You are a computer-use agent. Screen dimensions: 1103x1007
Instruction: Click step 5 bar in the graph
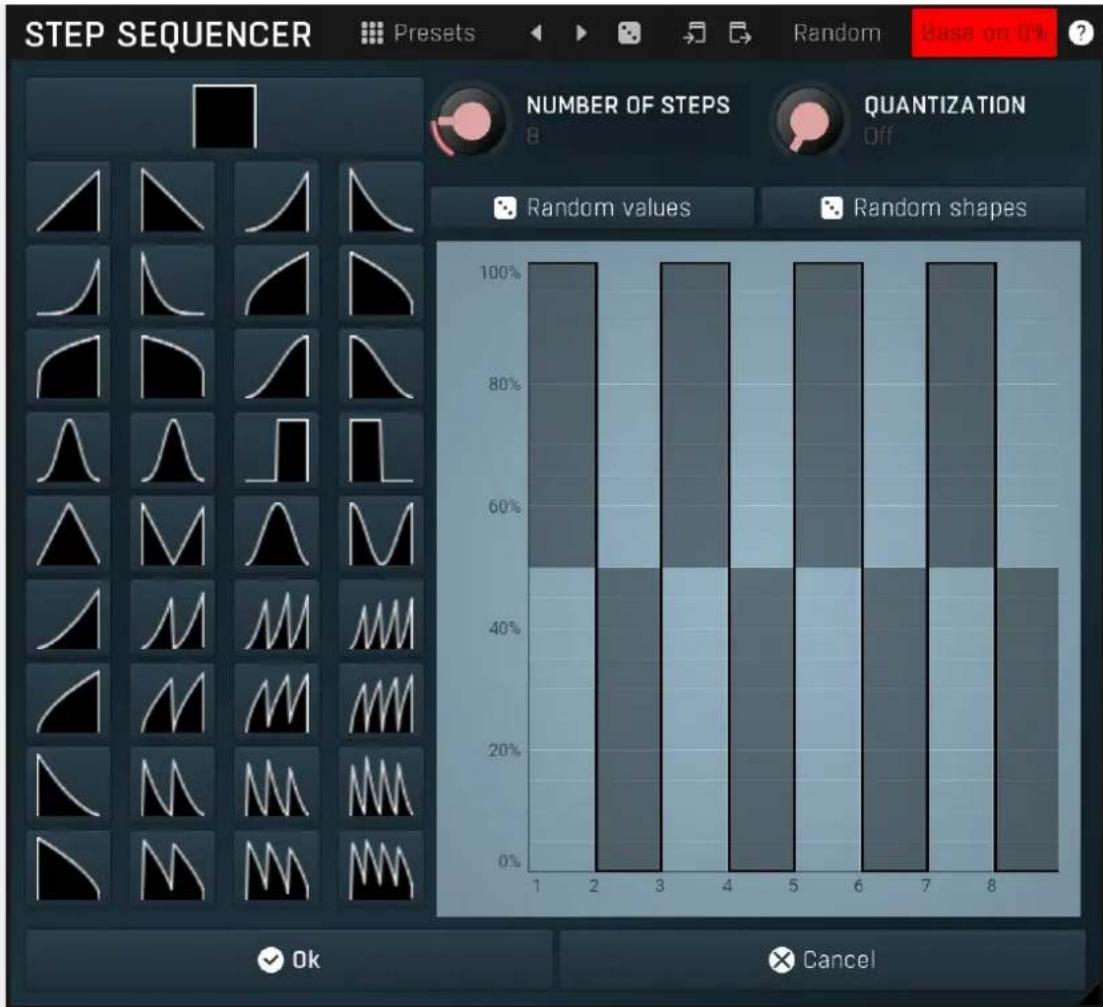(x=828, y=415)
